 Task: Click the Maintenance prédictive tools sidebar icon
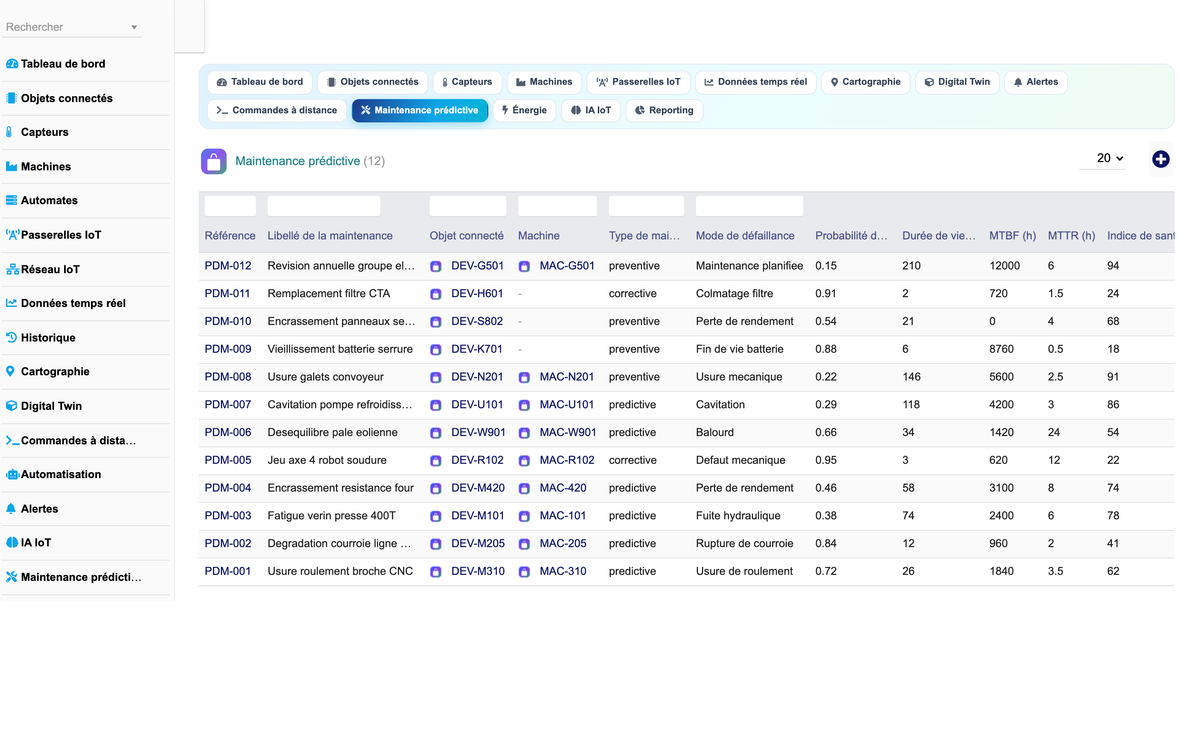(x=12, y=577)
